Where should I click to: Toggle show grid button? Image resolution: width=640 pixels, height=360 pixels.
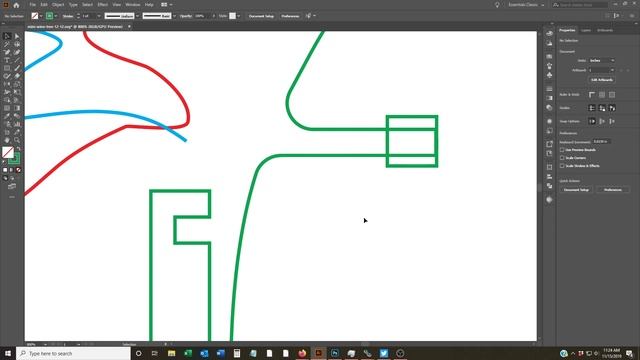tap(602, 95)
